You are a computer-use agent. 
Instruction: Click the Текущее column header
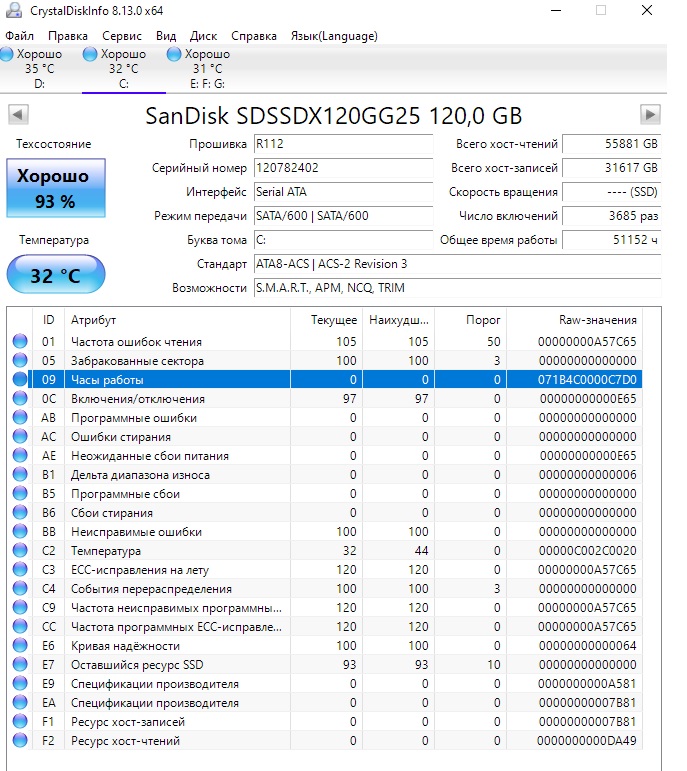tap(326, 320)
